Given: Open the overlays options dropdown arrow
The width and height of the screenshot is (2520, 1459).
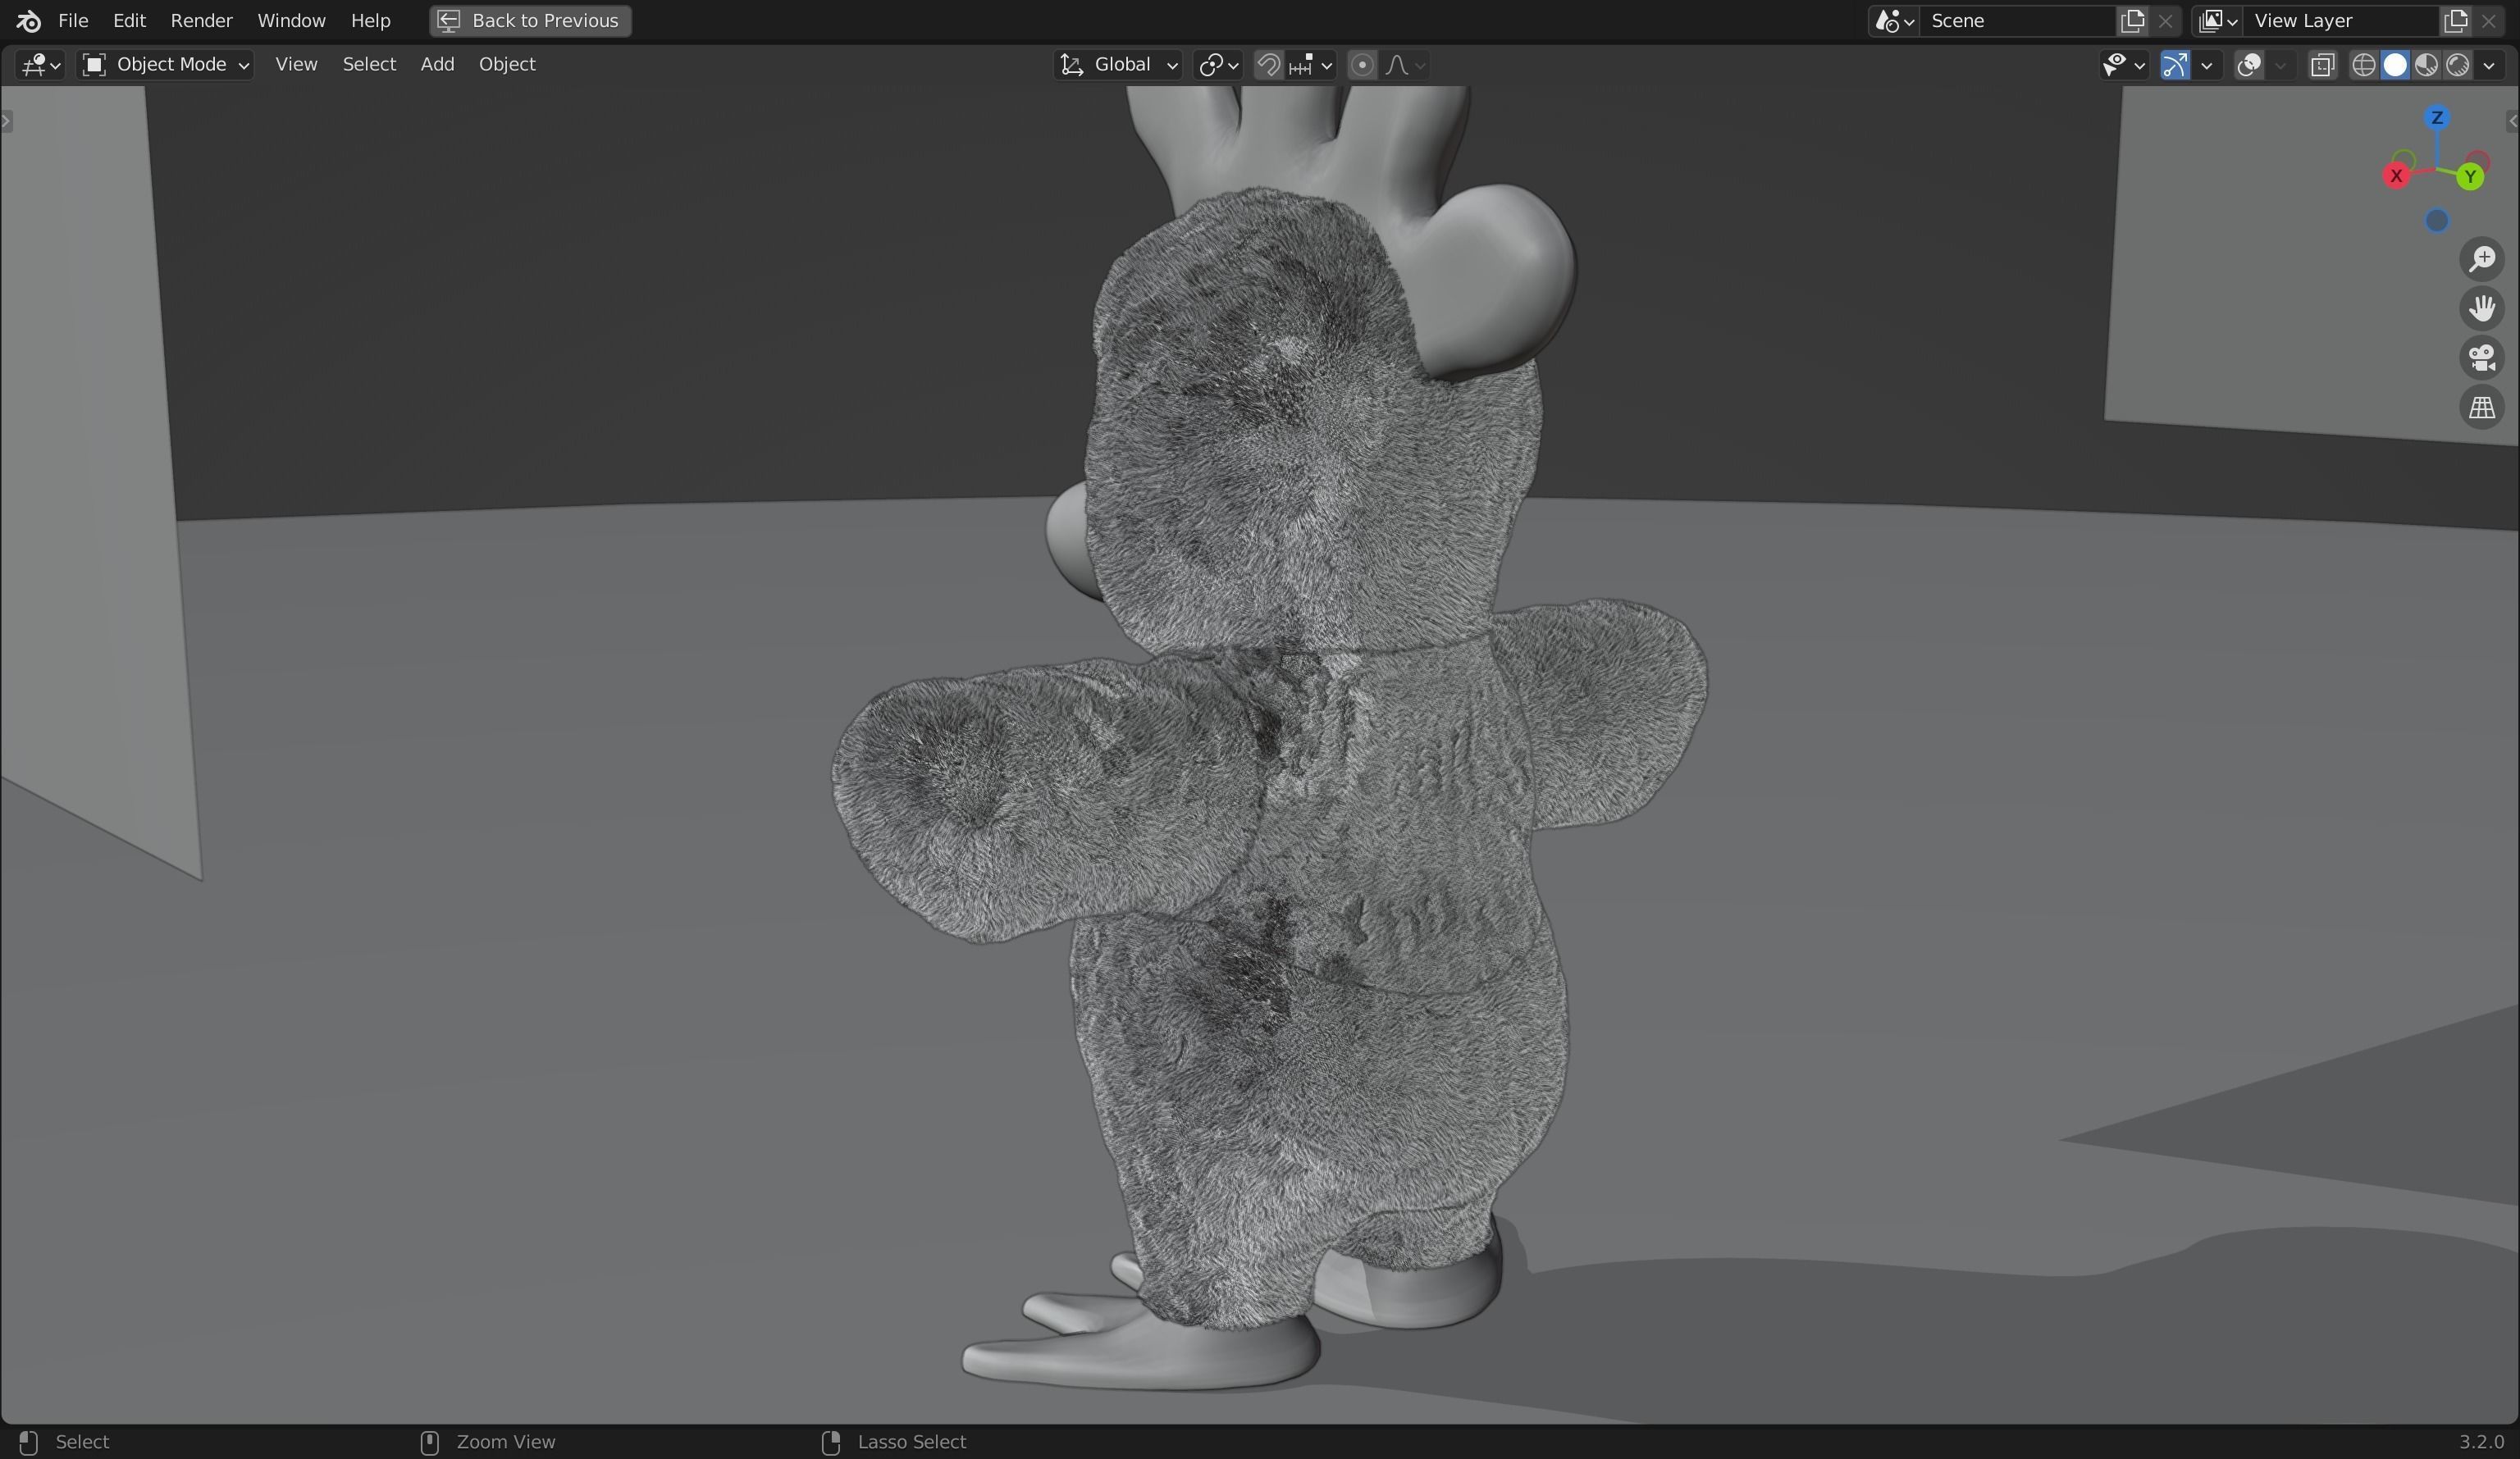Looking at the screenshot, I should point(2281,65).
